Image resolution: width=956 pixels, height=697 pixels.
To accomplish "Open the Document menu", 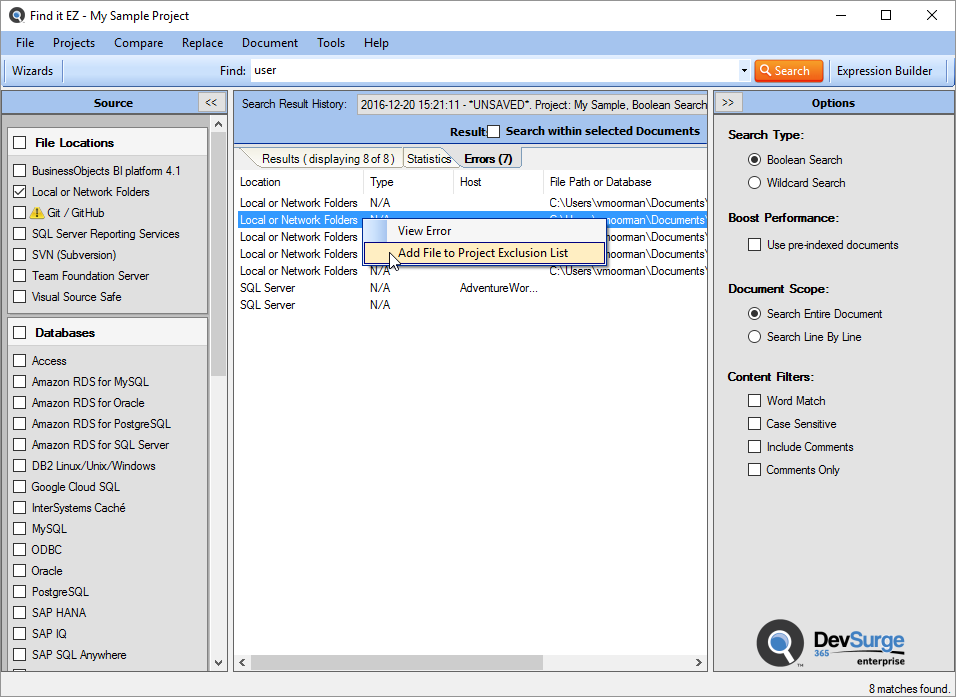I will pos(270,43).
